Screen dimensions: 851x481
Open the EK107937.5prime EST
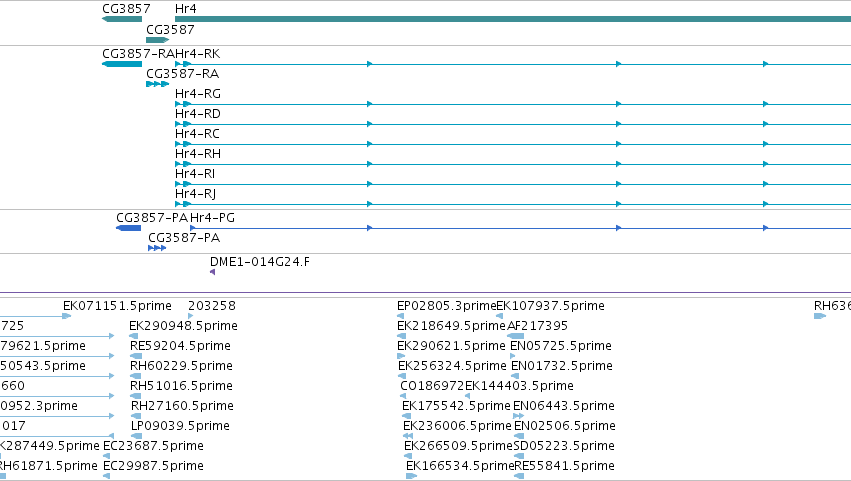coord(499,316)
